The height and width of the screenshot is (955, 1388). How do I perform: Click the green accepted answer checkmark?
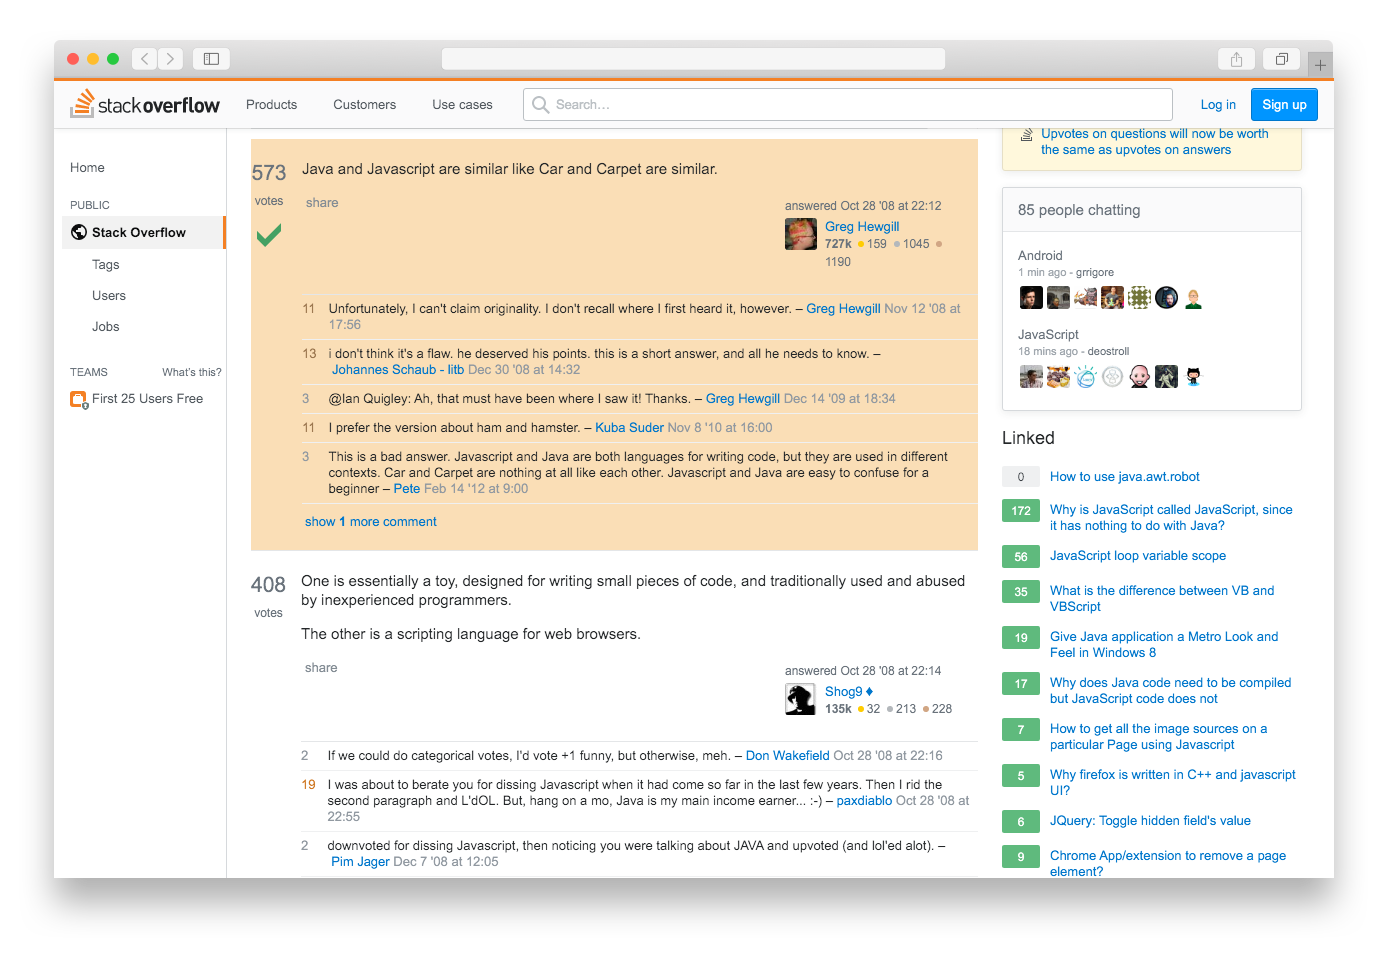pyautogui.click(x=269, y=235)
